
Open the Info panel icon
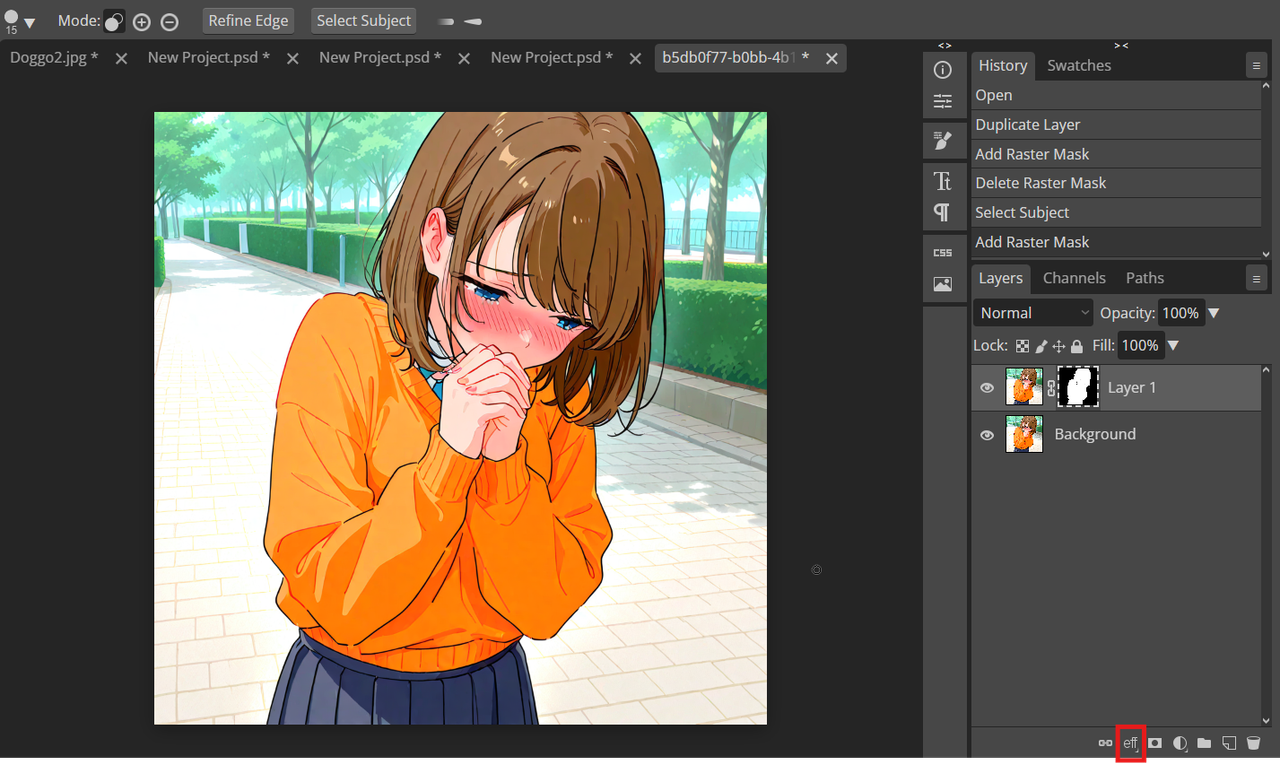click(942, 70)
